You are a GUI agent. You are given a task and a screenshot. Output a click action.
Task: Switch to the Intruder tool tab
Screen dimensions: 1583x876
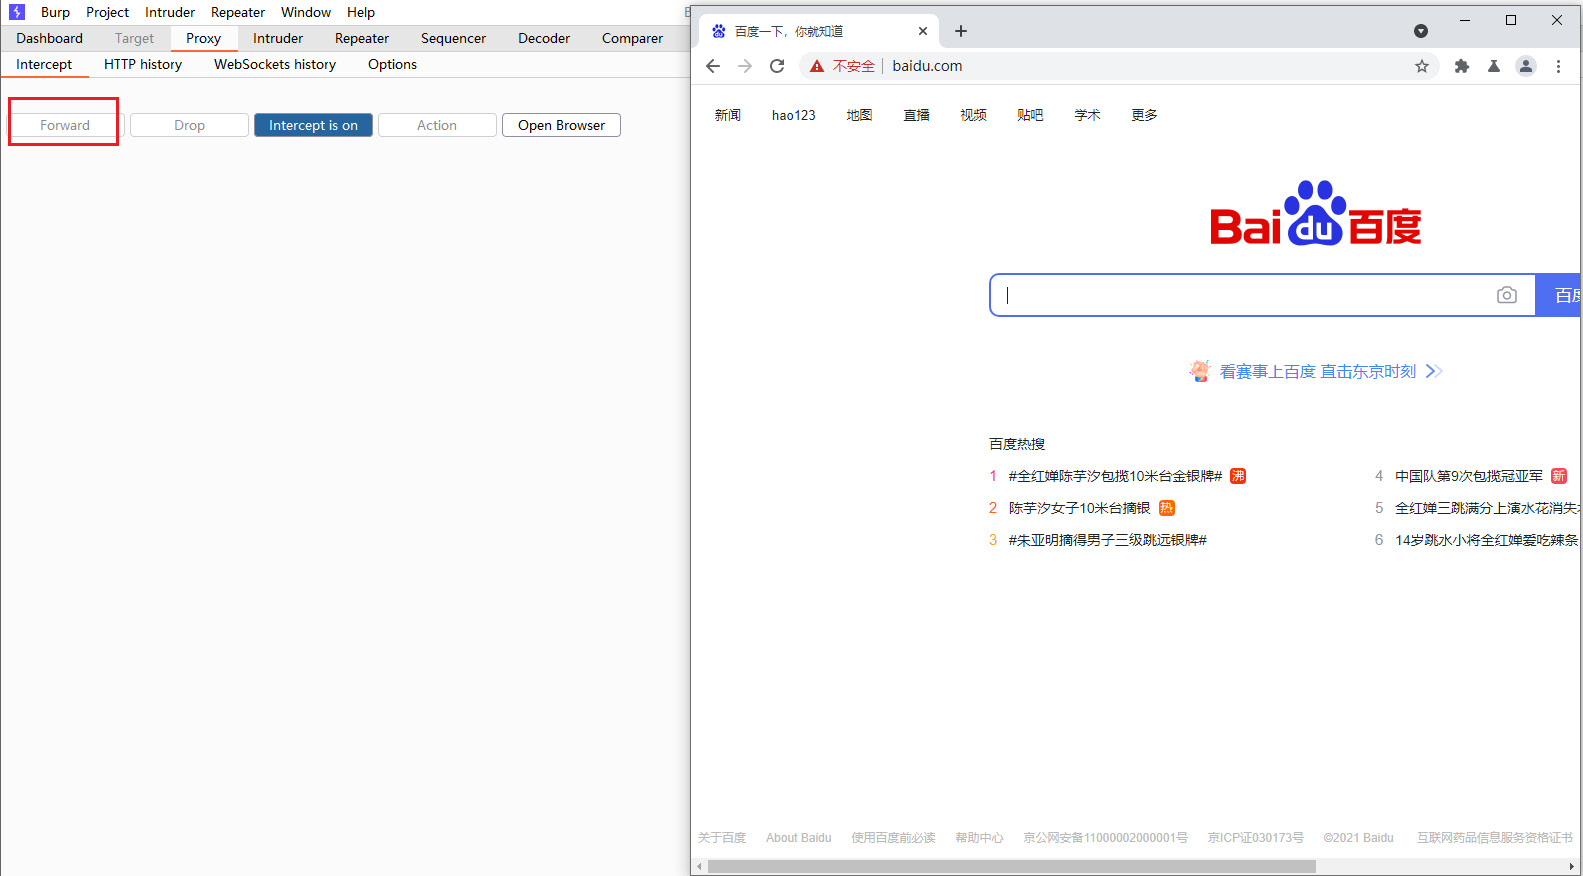(278, 38)
